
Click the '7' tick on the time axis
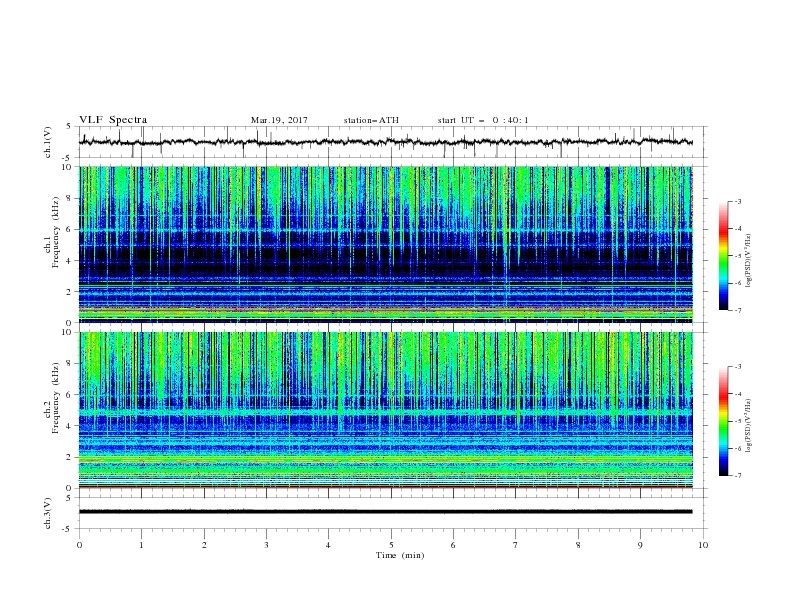(x=516, y=545)
